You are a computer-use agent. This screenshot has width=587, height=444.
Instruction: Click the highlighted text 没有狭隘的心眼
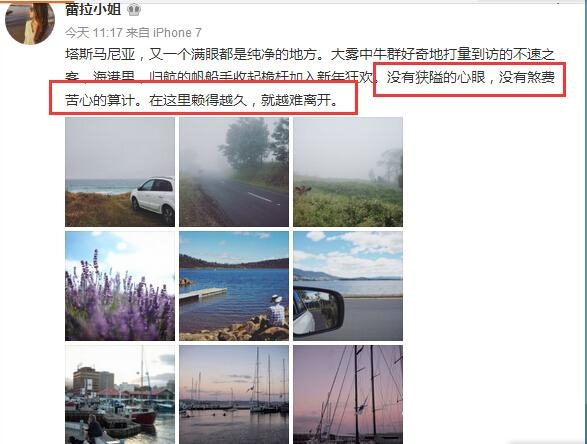point(436,77)
